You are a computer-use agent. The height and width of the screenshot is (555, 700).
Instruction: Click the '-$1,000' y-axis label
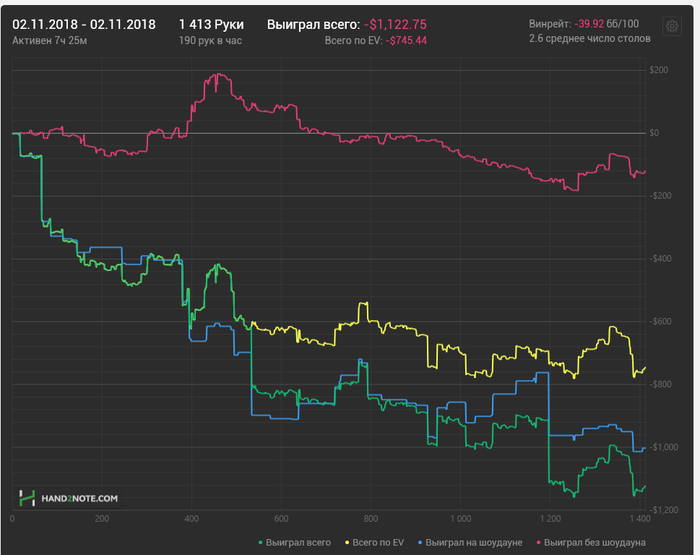pyautogui.click(x=663, y=447)
